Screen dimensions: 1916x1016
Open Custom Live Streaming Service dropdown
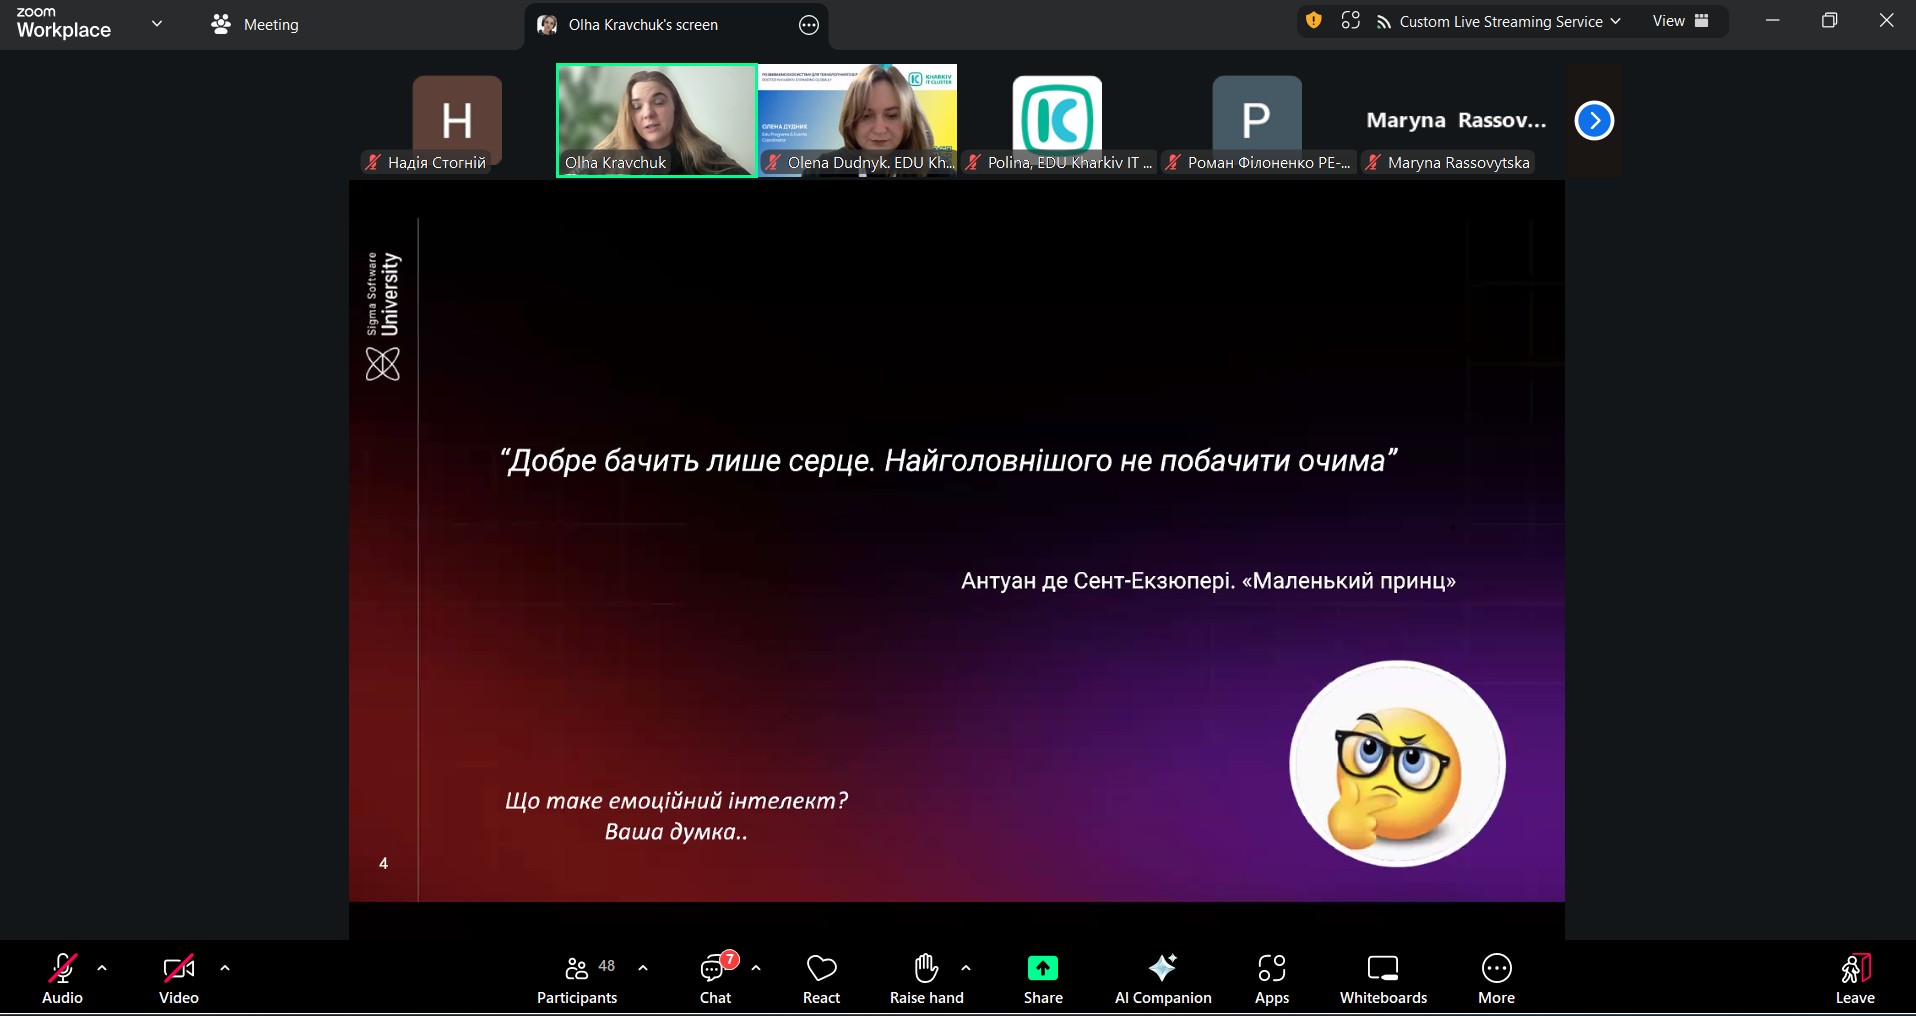pos(1498,22)
